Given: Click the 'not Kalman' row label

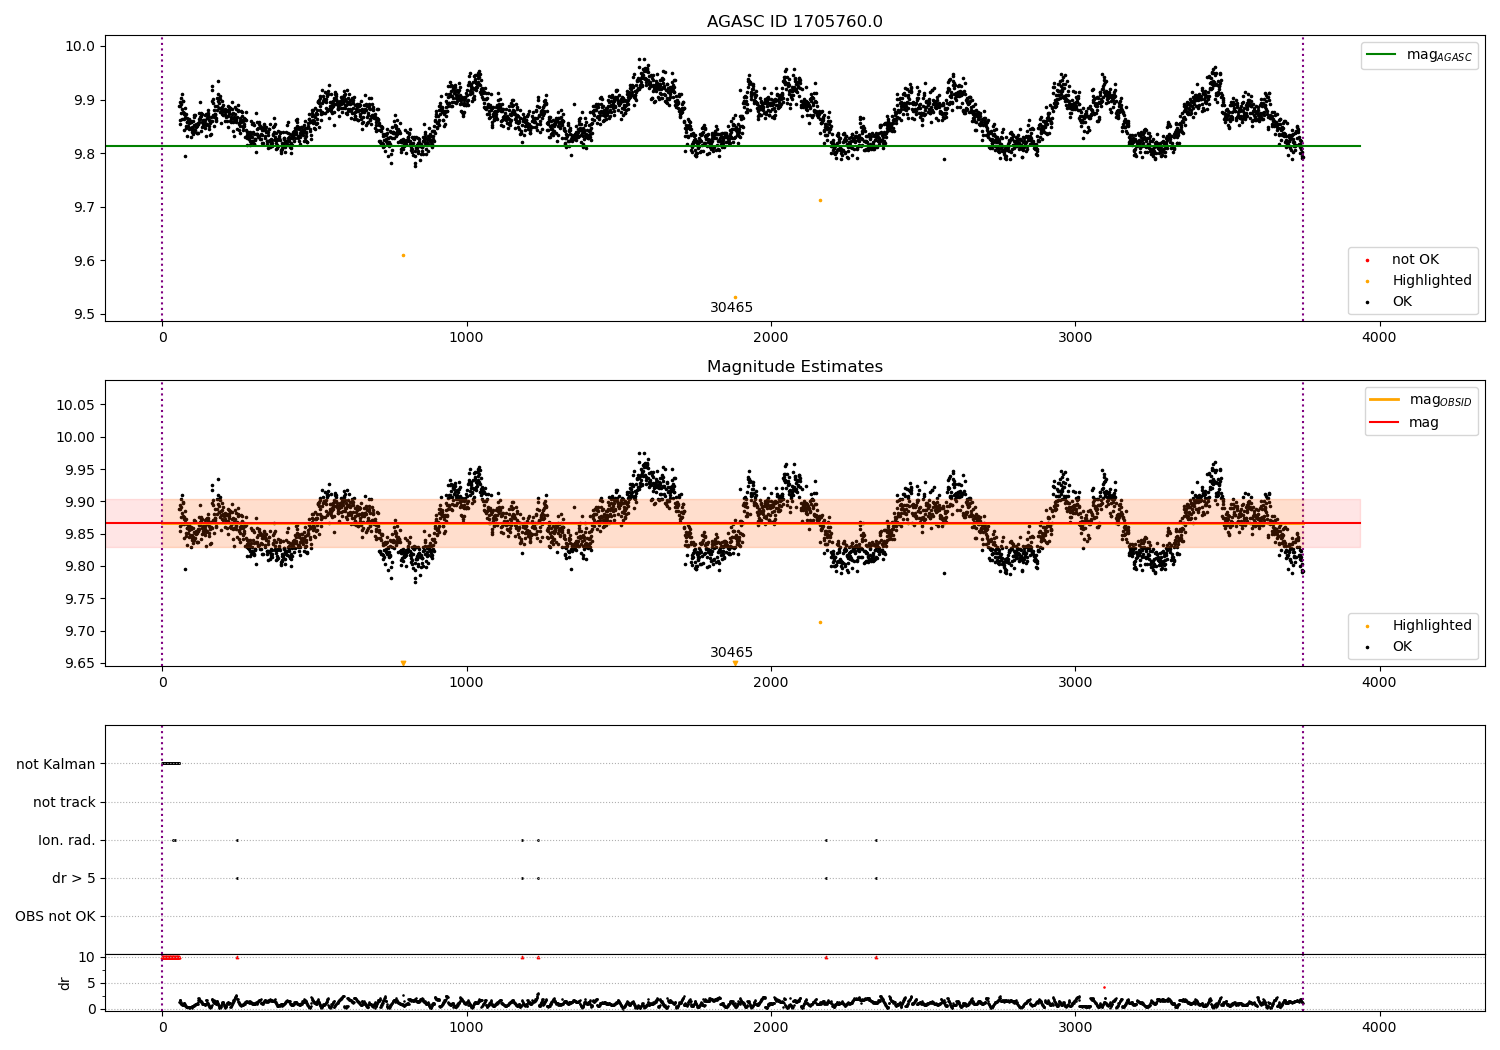Looking at the screenshot, I should click(x=56, y=764).
